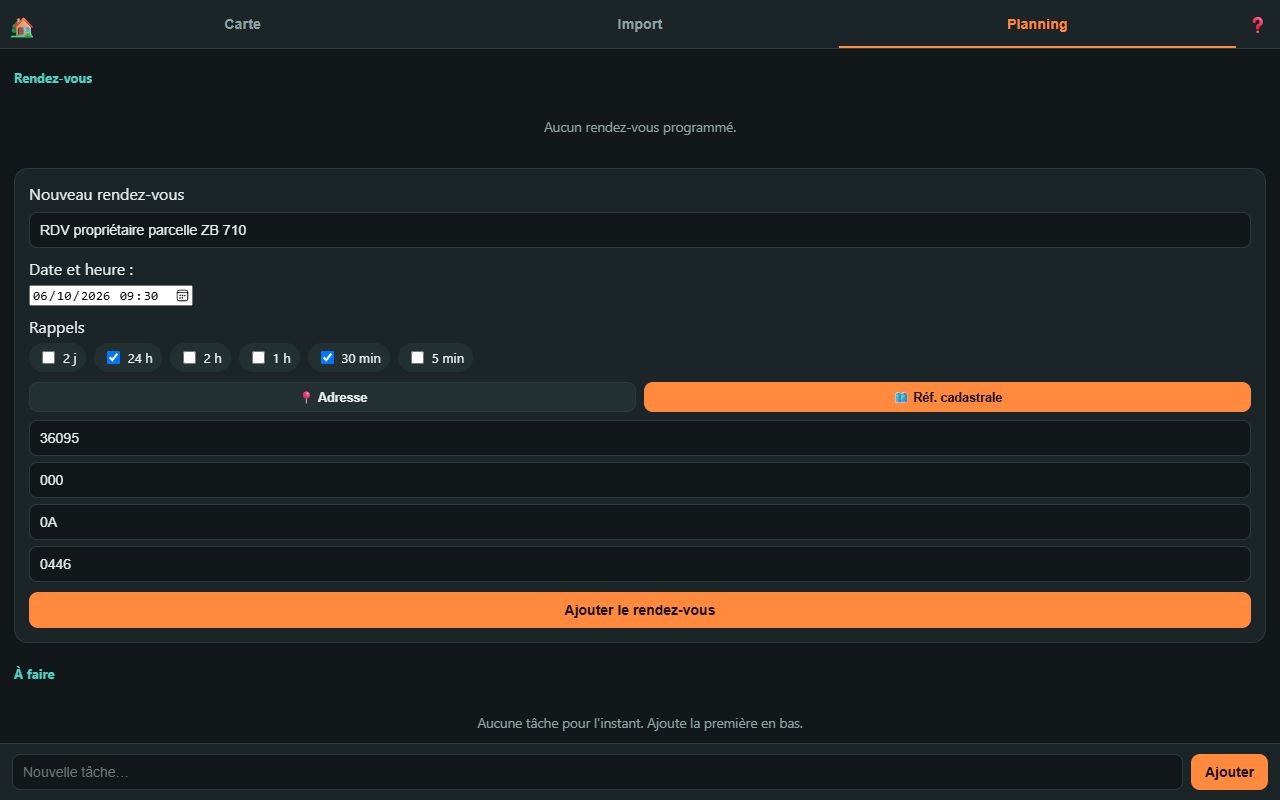Click the pin icon on Adresse
This screenshot has width=1280, height=800.
[x=306, y=398]
